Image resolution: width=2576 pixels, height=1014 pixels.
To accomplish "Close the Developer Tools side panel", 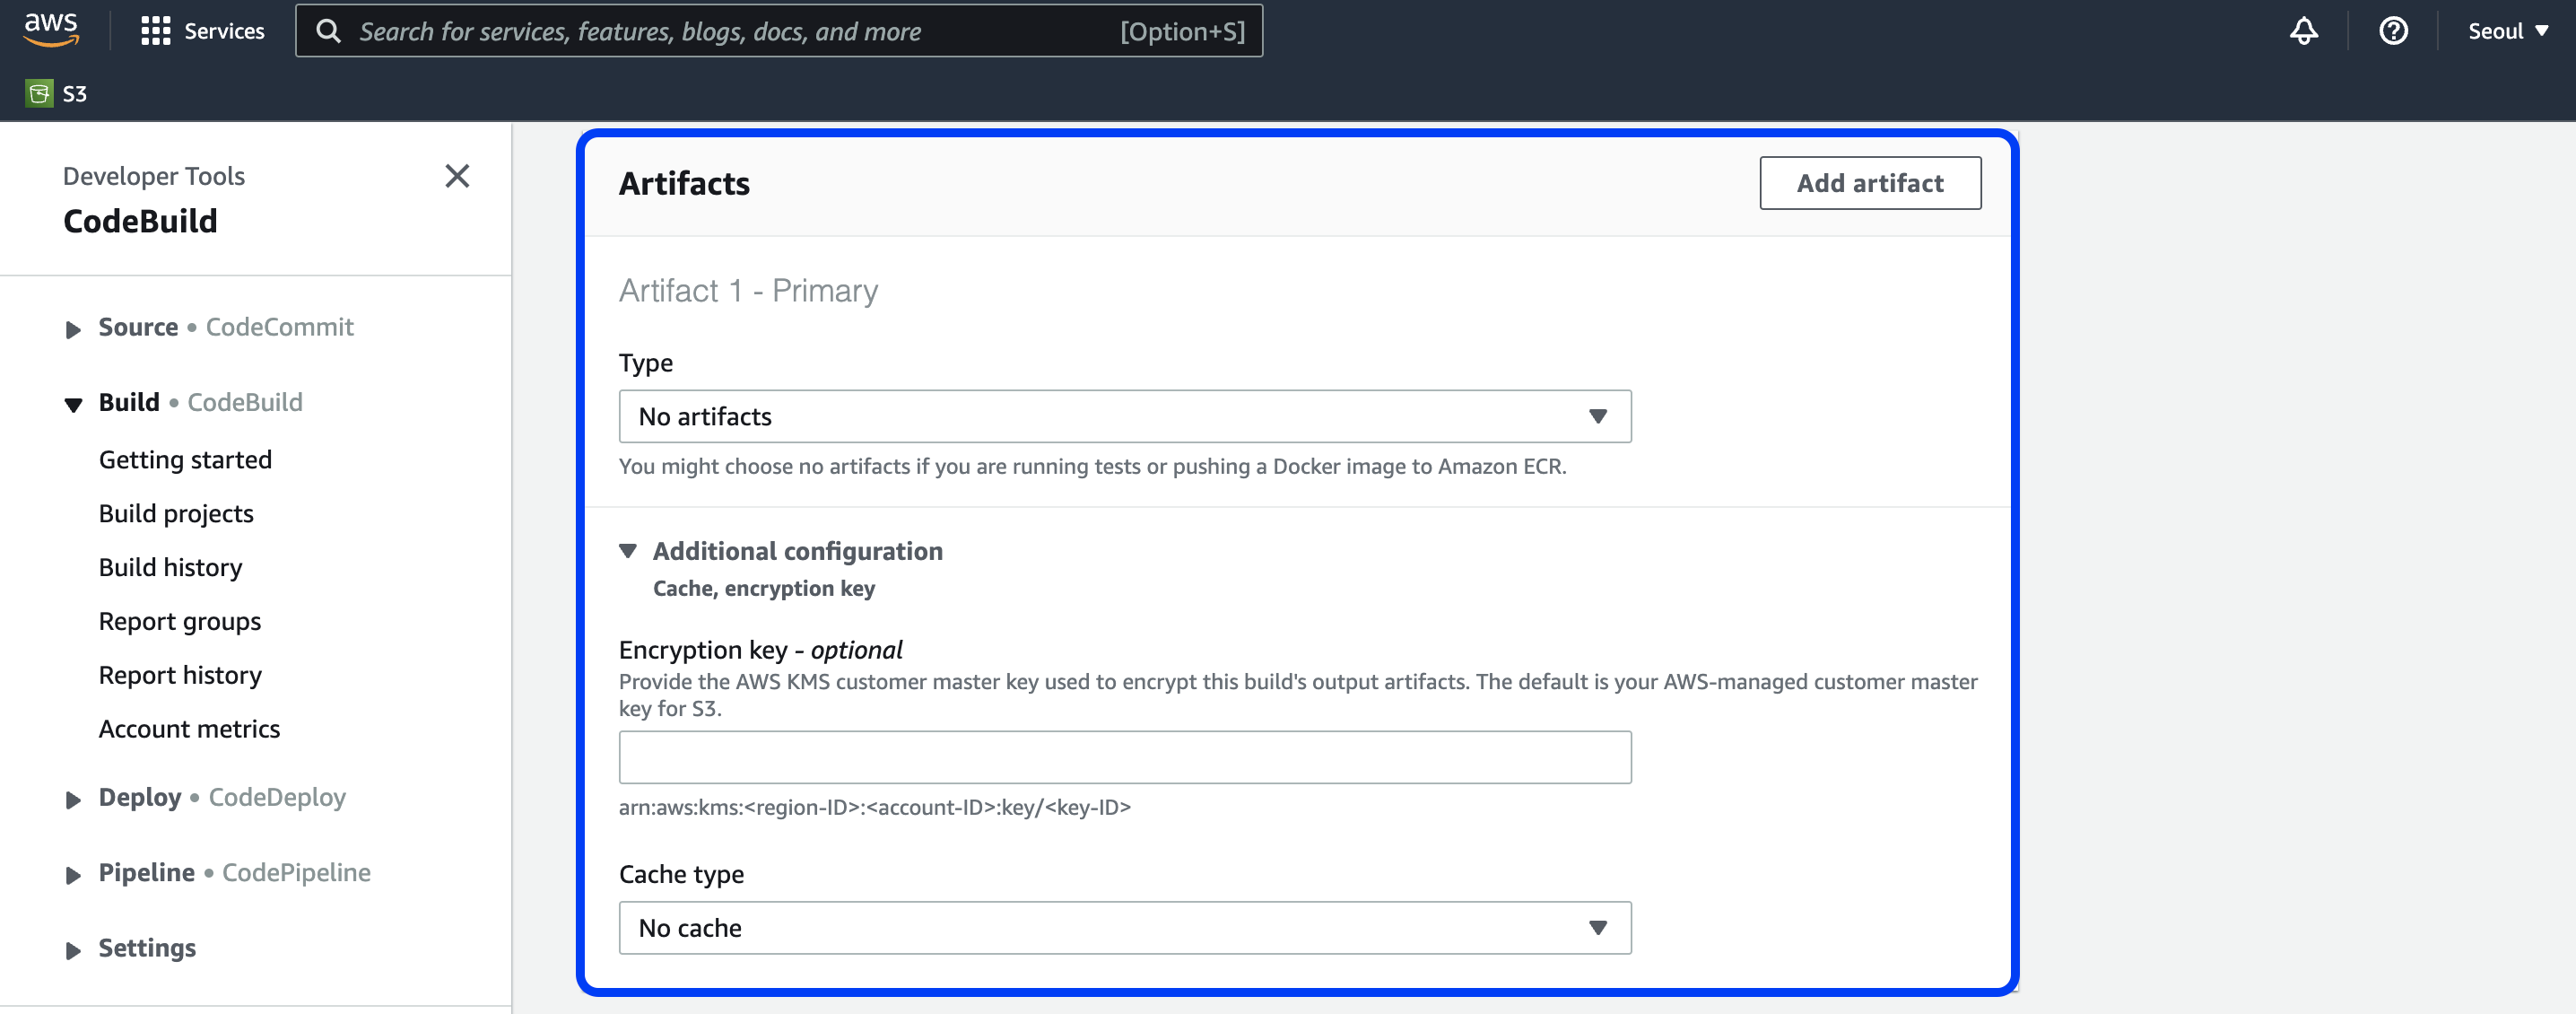I will pyautogui.click(x=457, y=176).
